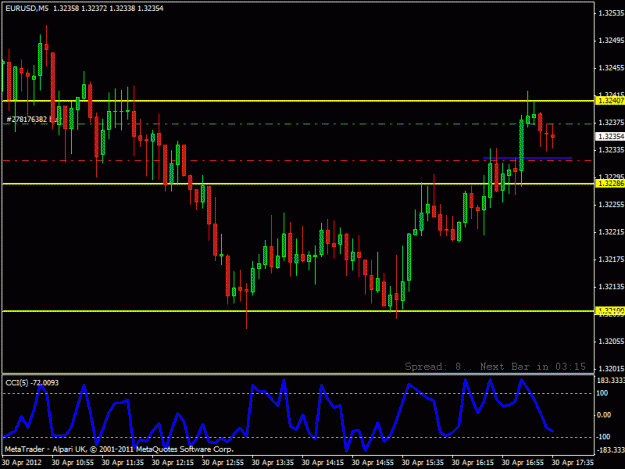The width and height of the screenshot is (625, 469).
Task: Click the 1.32015 price axis value
Action: 611,369
